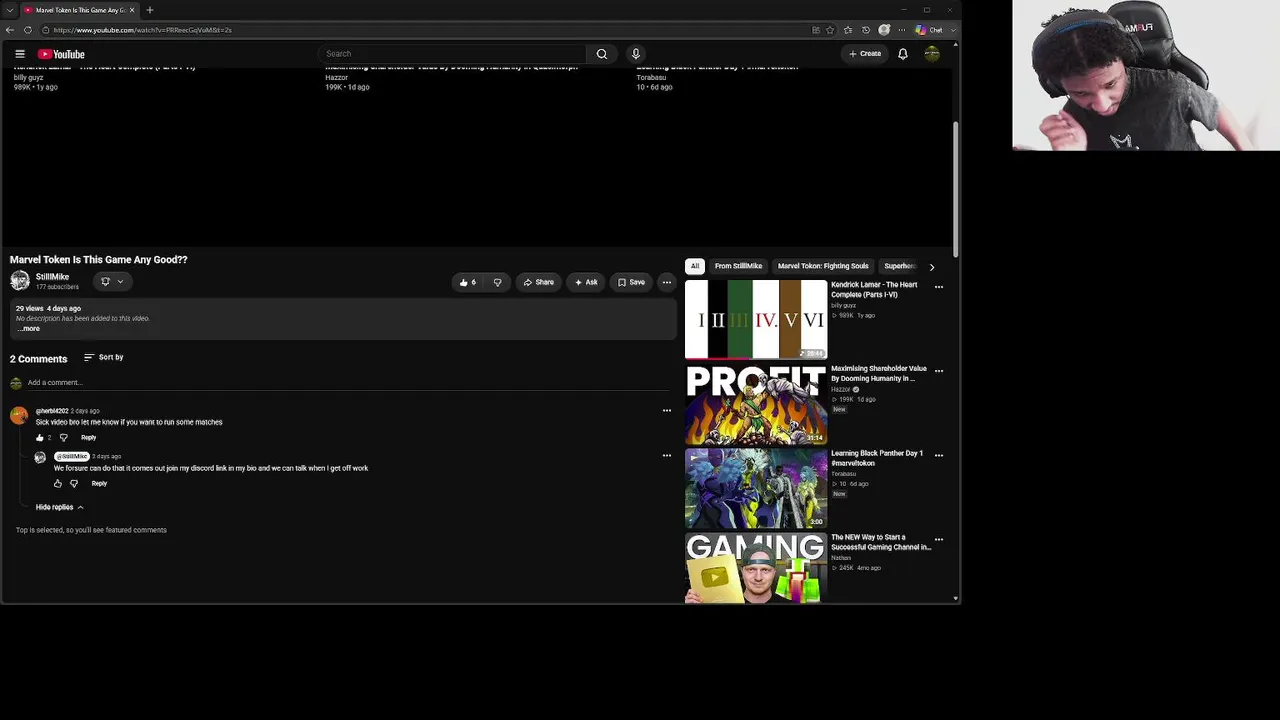Open the Sort by comments menu
Viewport: 1280px width, 720px height.
click(104, 357)
